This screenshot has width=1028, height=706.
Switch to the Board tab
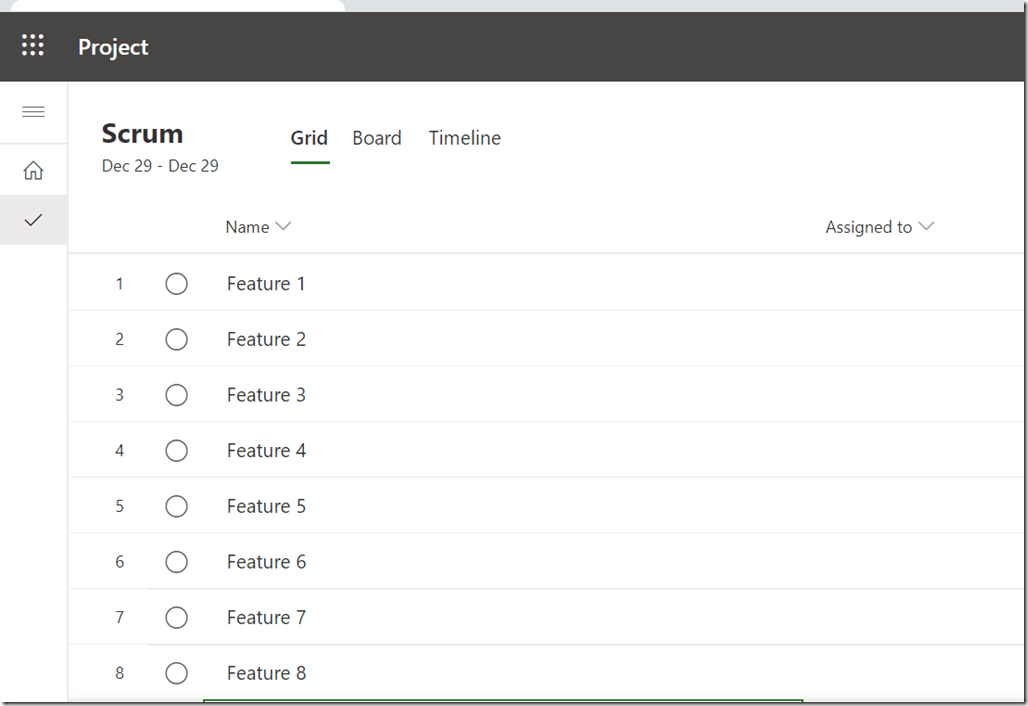click(x=377, y=138)
